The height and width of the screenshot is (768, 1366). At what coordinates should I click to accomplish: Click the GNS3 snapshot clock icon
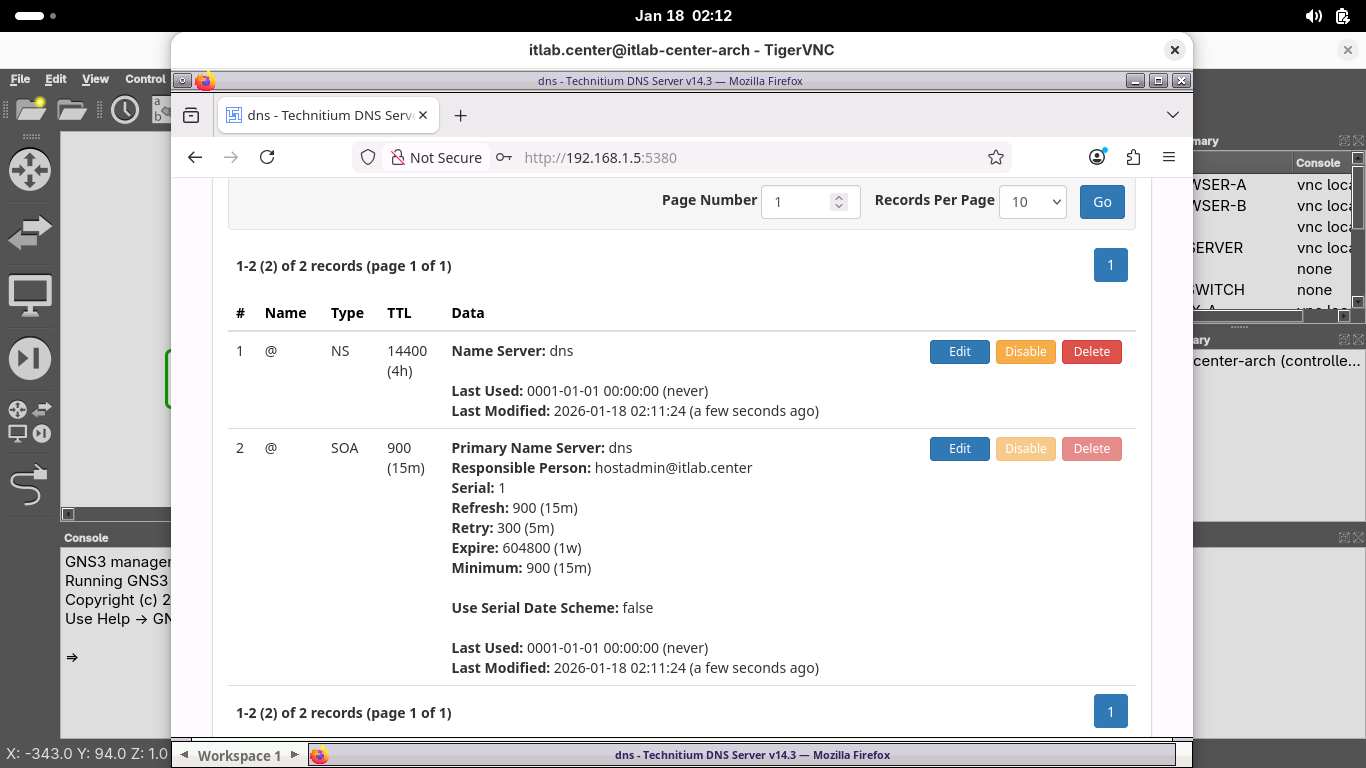tap(125, 110)
